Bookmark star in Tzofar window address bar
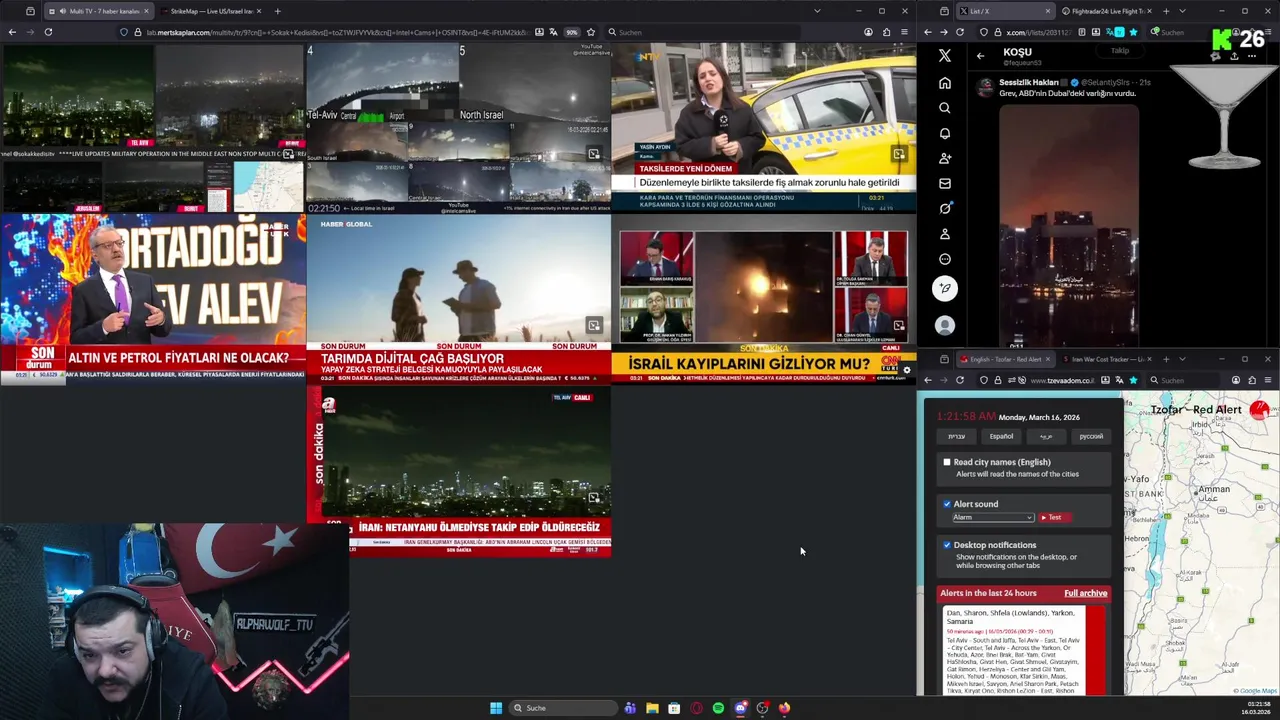 1133,380
